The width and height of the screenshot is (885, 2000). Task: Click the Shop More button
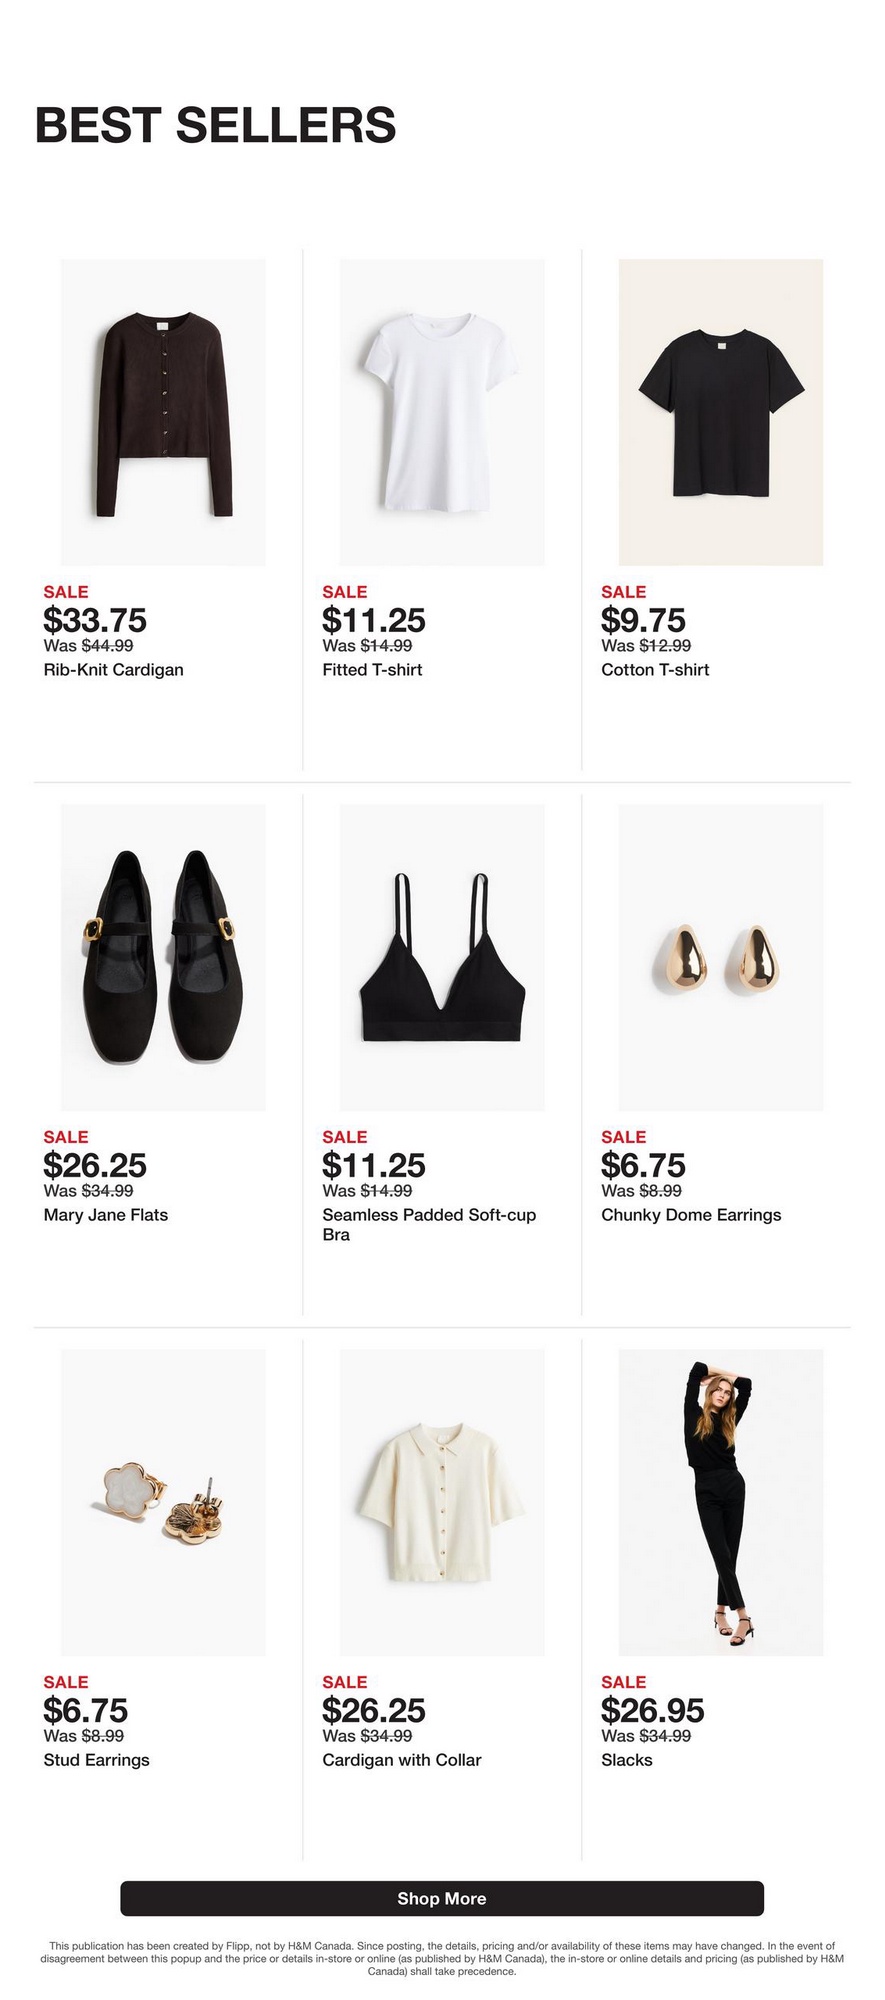tap(442, 1898)
